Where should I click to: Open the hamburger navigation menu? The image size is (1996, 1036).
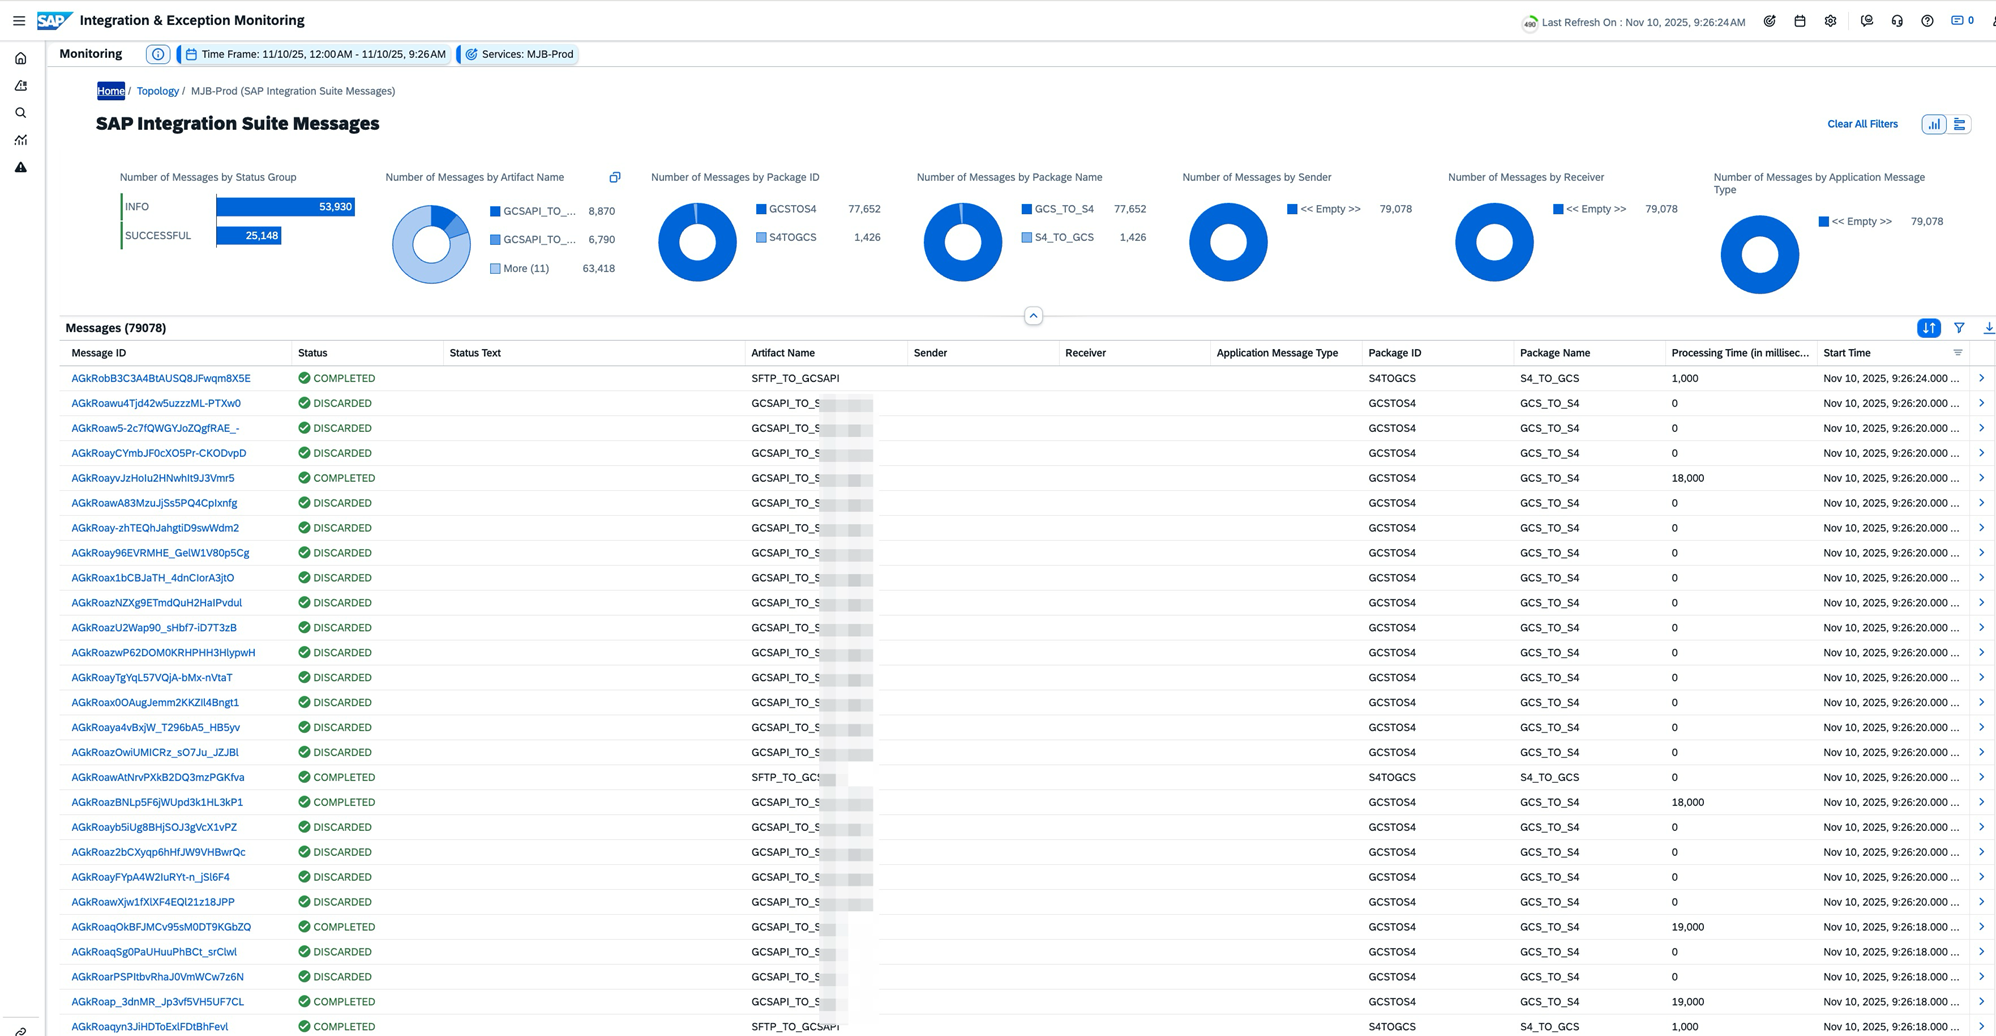click(x=19, y=21)
